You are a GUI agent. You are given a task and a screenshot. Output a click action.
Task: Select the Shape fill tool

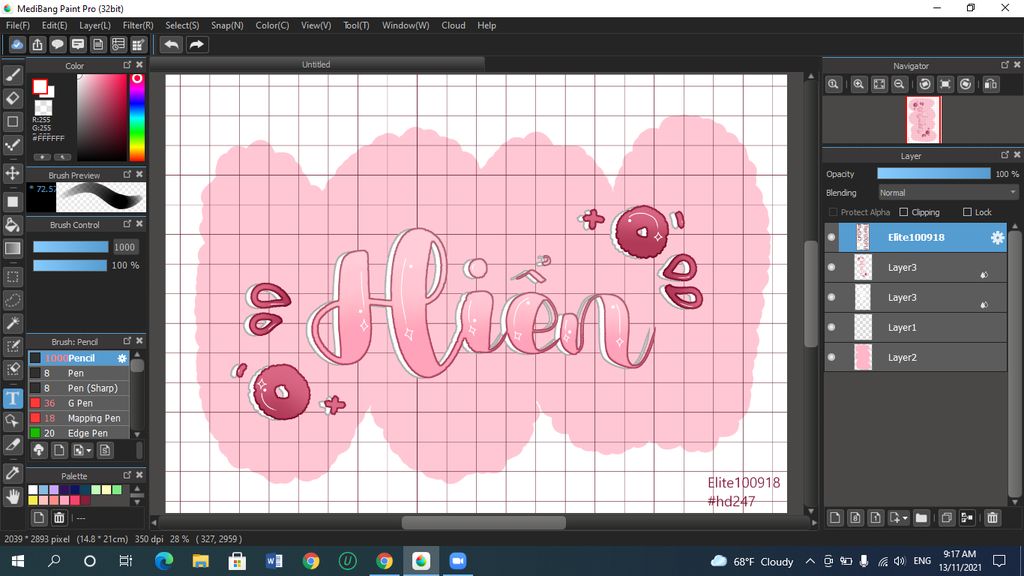(x=12, y=202)
